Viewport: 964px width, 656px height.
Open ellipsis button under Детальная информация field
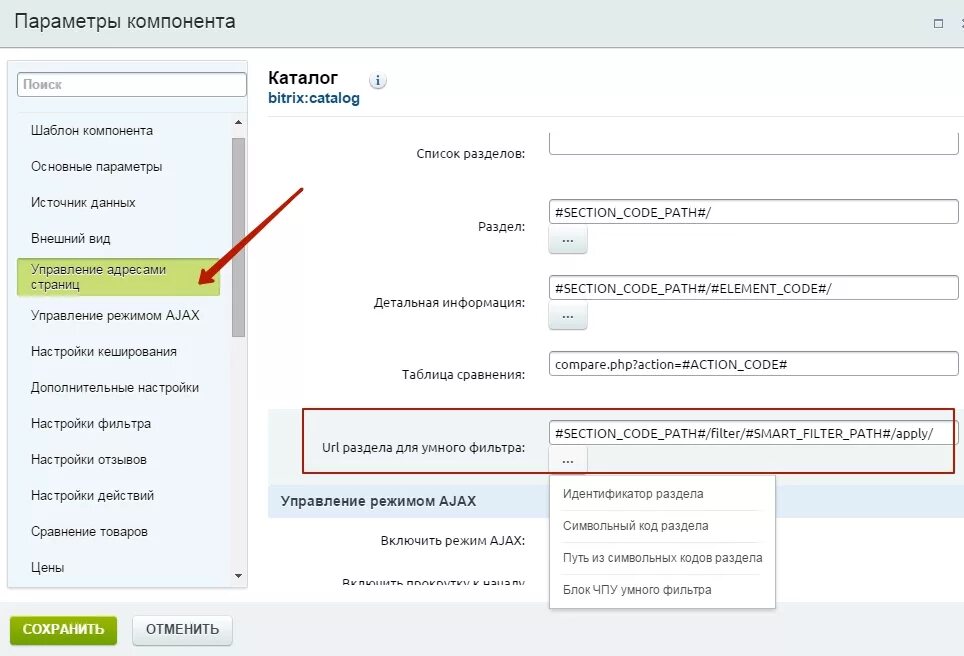pos(567,316)
